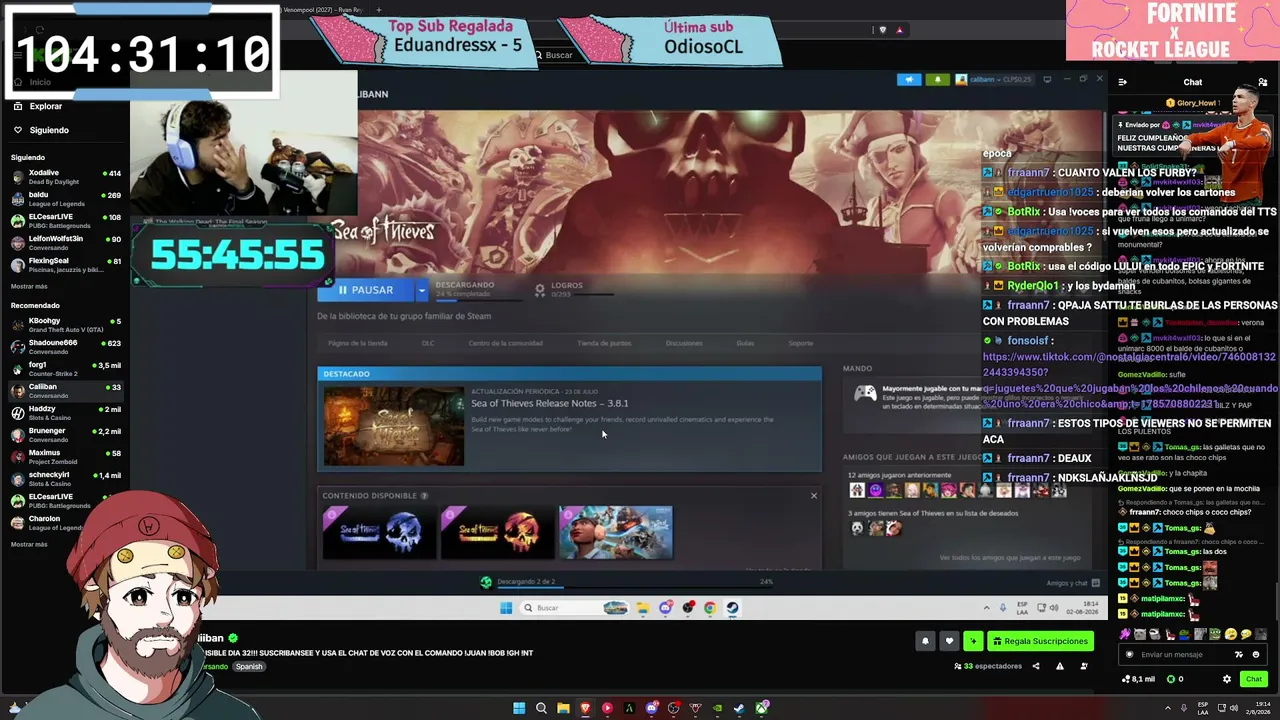Open forg1's Counter-Strike 2 channel
The image size is (1280, 720).
(x=65, y=369)
